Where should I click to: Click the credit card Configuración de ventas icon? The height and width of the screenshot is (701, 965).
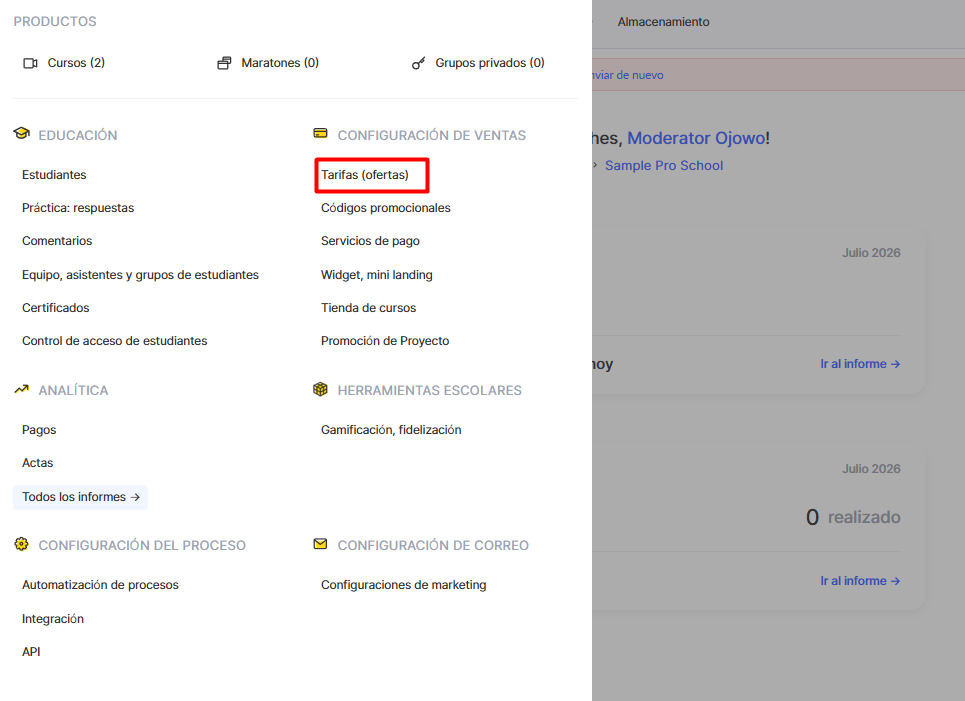320,133
